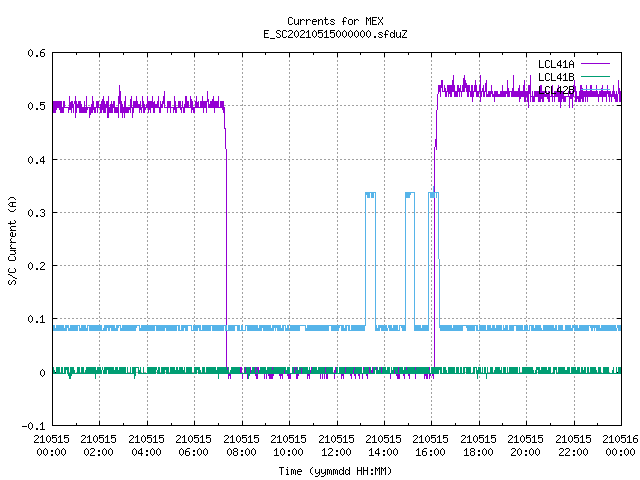
Task: Click the 210515 14:00 time tick label
Action: tap(383, 446)
